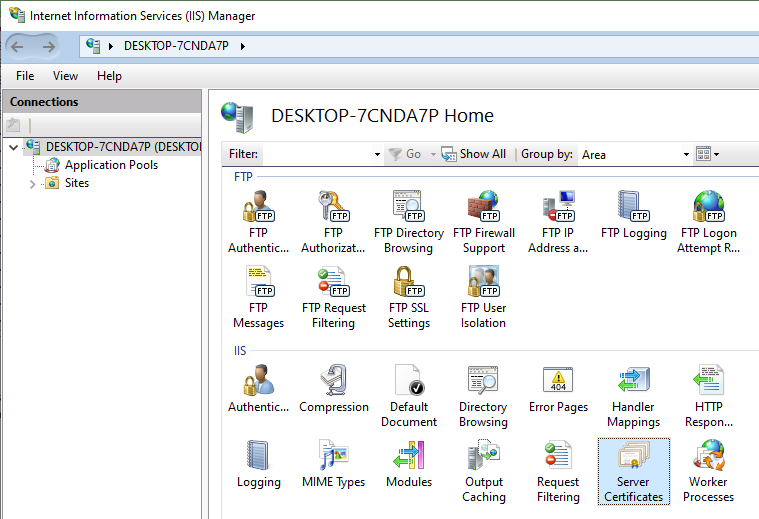Expand the Sites tree node
759x519 pixels.
33,184
